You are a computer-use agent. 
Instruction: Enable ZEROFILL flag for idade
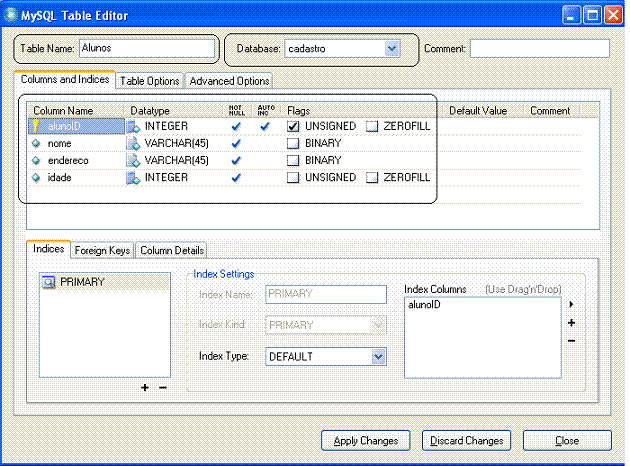tap(372, 178)
